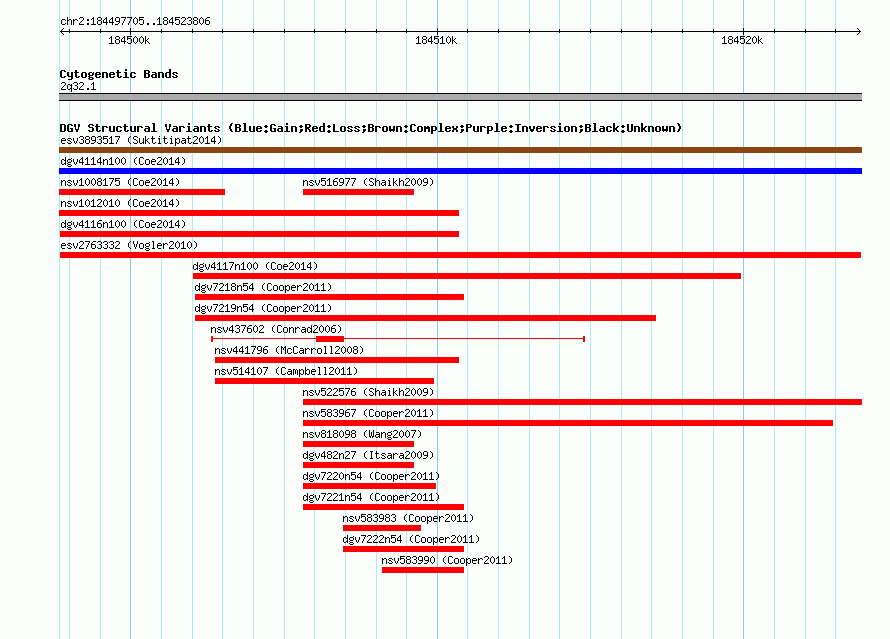Click the red bar under nsv1012010
Viewport: 890px width, 639px height.
[259, 213]
